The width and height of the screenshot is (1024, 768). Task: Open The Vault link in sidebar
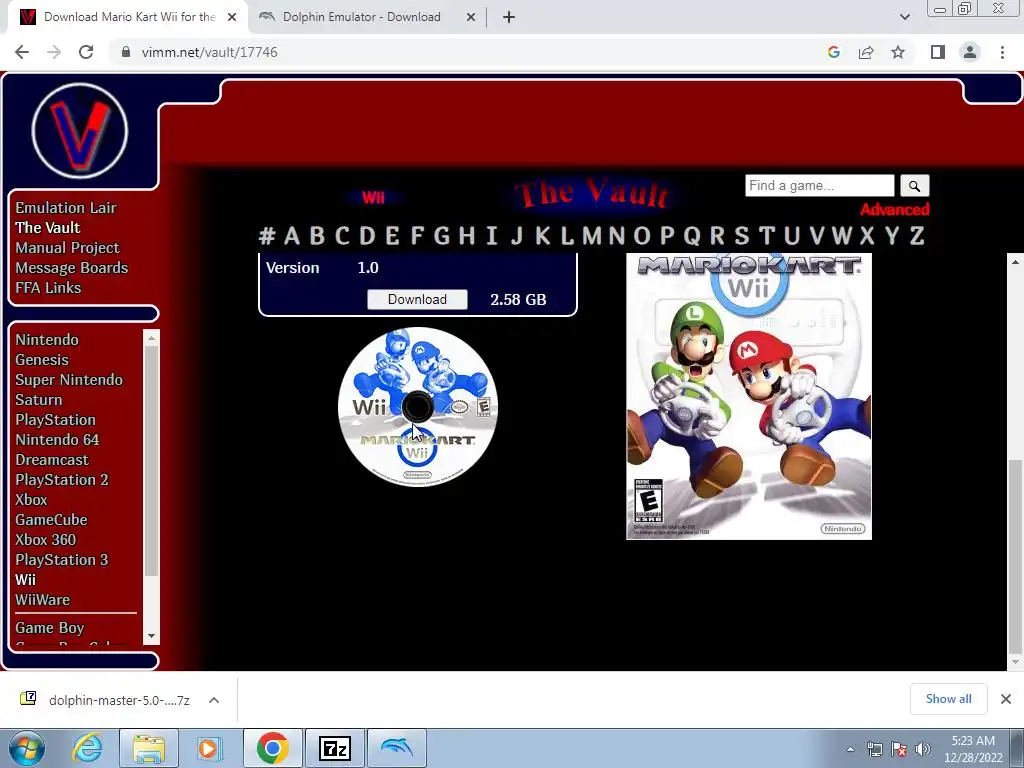click(48, 227)
